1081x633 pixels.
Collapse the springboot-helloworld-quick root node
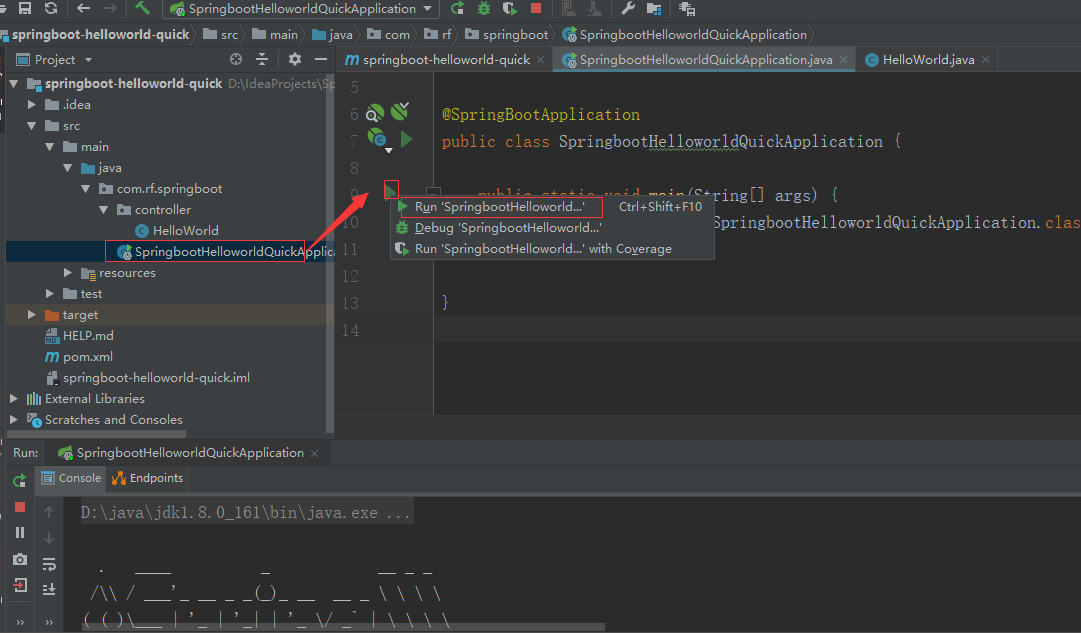coord(14,83)
